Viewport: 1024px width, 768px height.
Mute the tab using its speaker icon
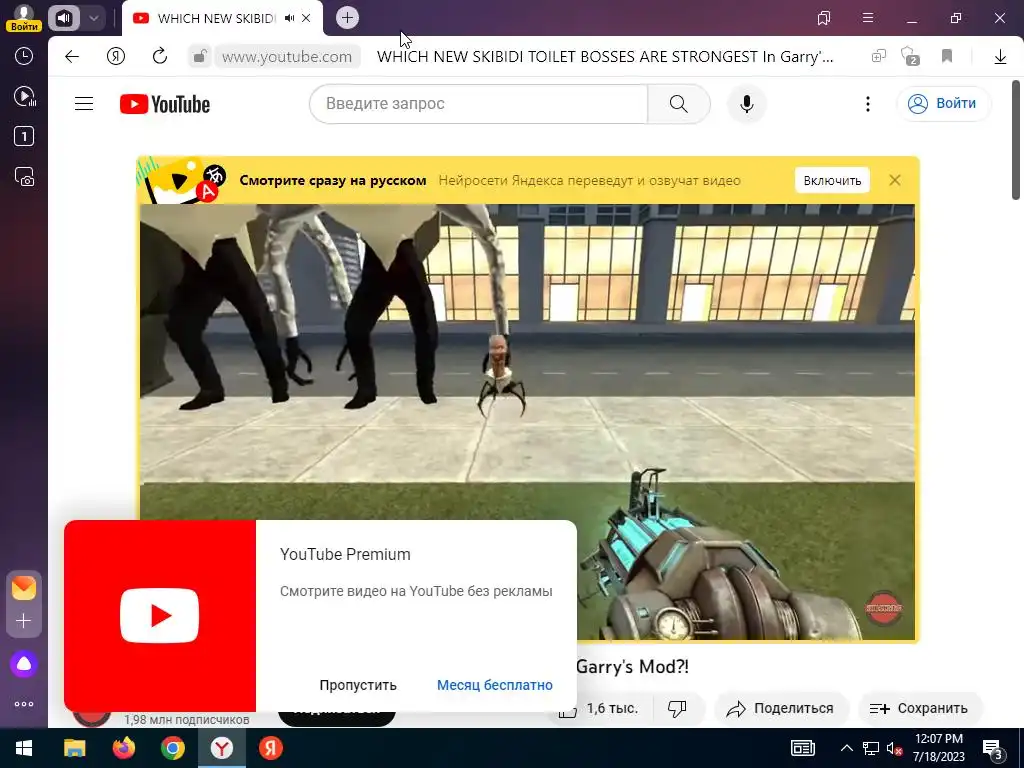point(289,18)
